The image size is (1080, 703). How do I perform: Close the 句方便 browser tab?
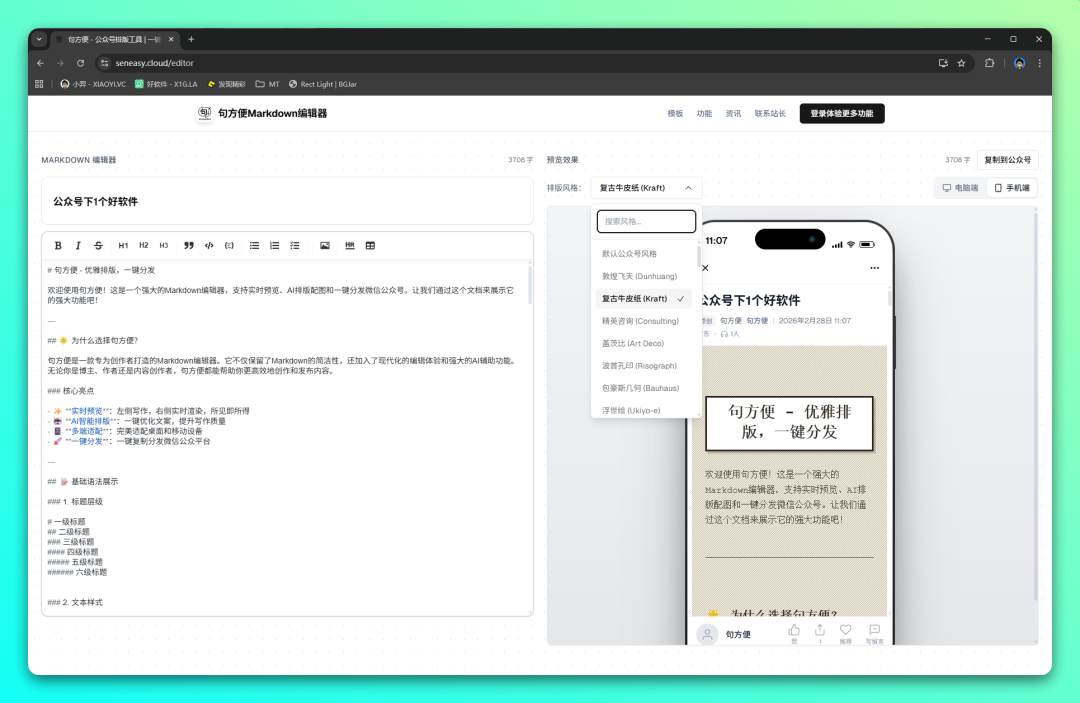(171, 39)
